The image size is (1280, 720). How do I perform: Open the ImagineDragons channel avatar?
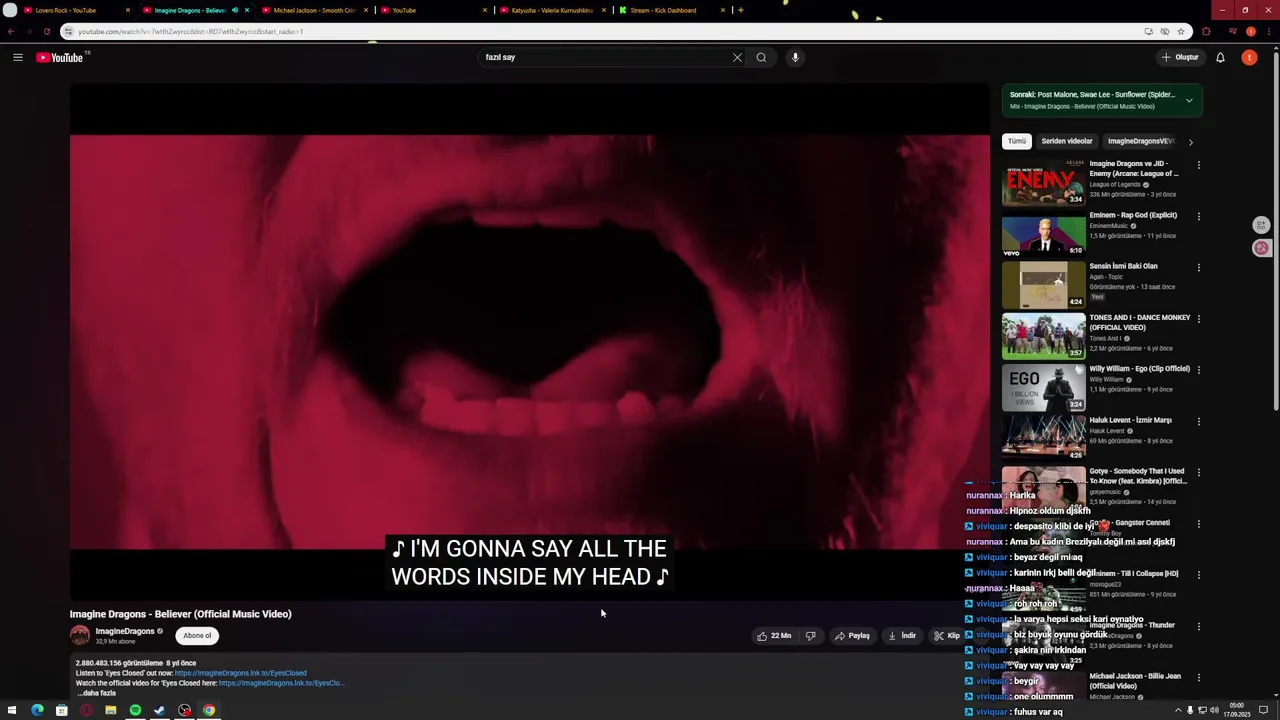(80, 635)
